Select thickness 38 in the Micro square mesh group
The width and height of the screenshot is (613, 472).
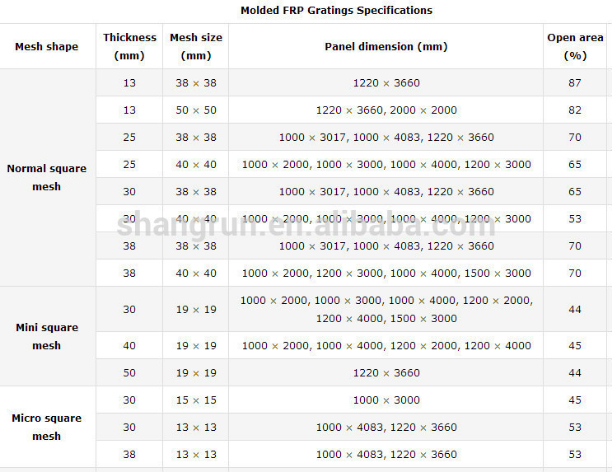click(x=129, y=454)
